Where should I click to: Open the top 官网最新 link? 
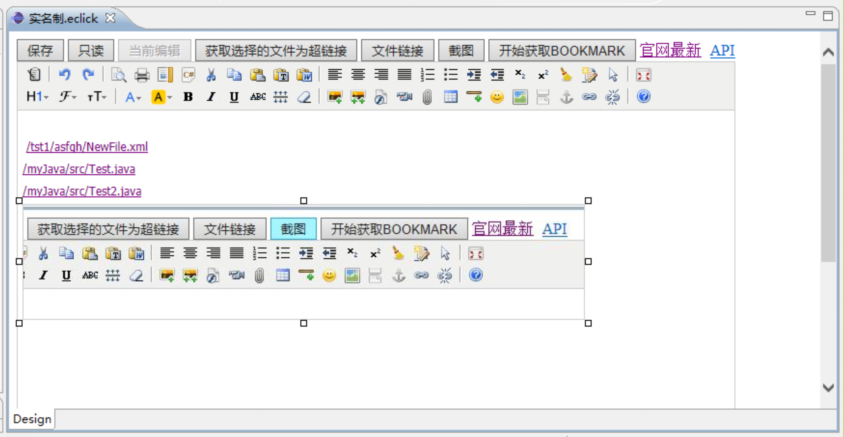670,51
